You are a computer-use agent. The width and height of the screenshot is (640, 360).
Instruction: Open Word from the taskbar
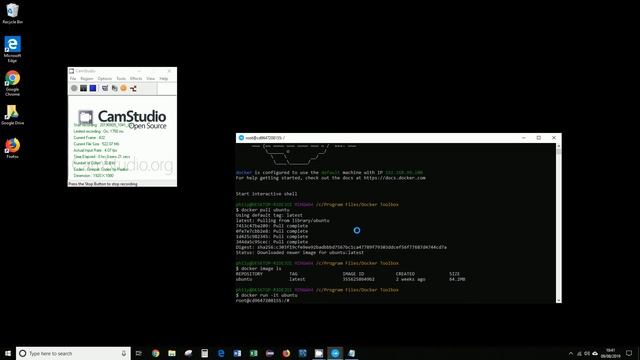pos(237,353)
